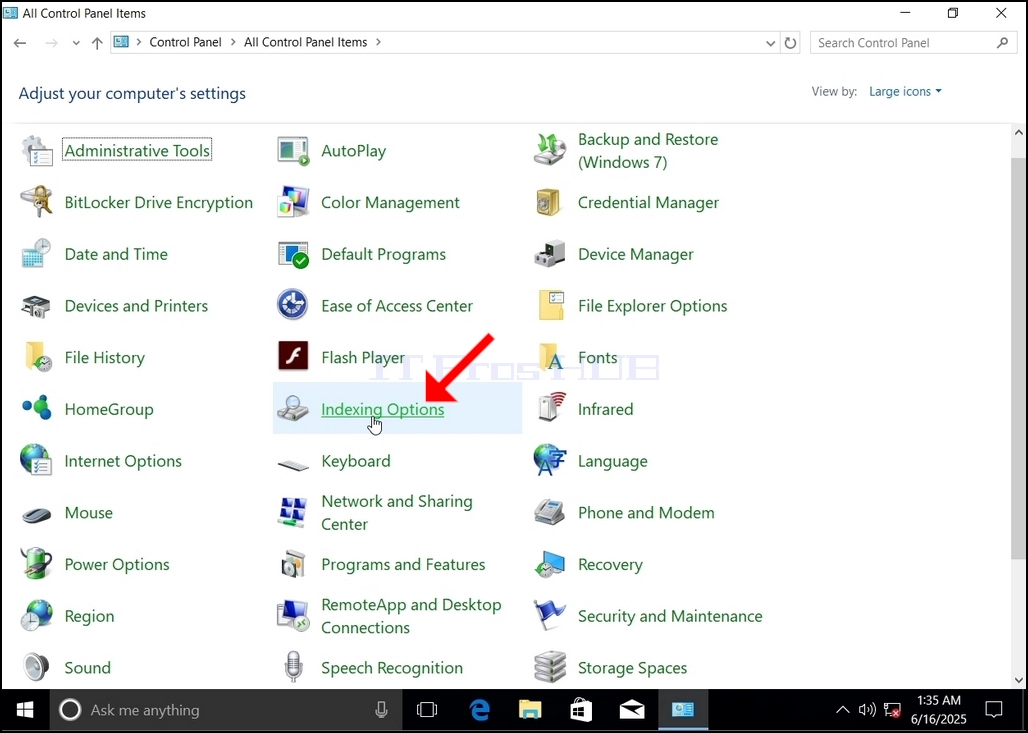The width and height of the screenshot is (1028, 733).
Task: Open Task View on the taskbar
Action: 427,710
